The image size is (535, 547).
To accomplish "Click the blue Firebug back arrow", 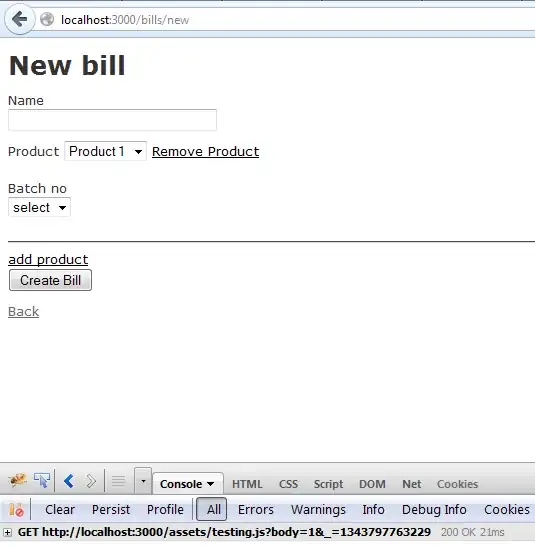I will coord(69,481).
